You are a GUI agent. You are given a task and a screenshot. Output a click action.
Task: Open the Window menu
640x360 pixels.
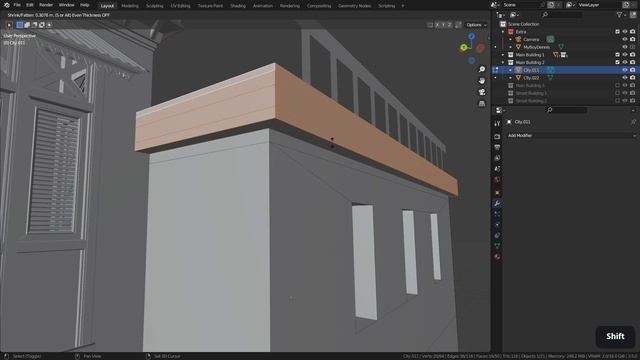pyautogui.click(x=67, y=5)
